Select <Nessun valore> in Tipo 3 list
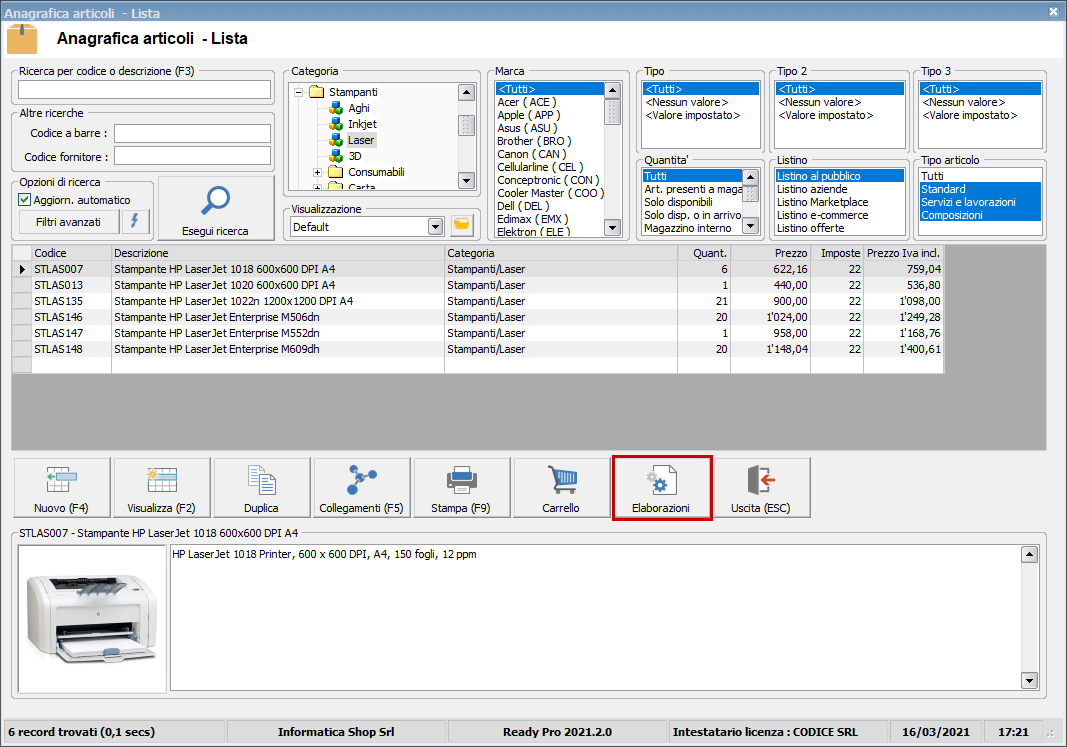Image resolution: width=1067 pixels, height=747 pixels. [x=980, y=102]
